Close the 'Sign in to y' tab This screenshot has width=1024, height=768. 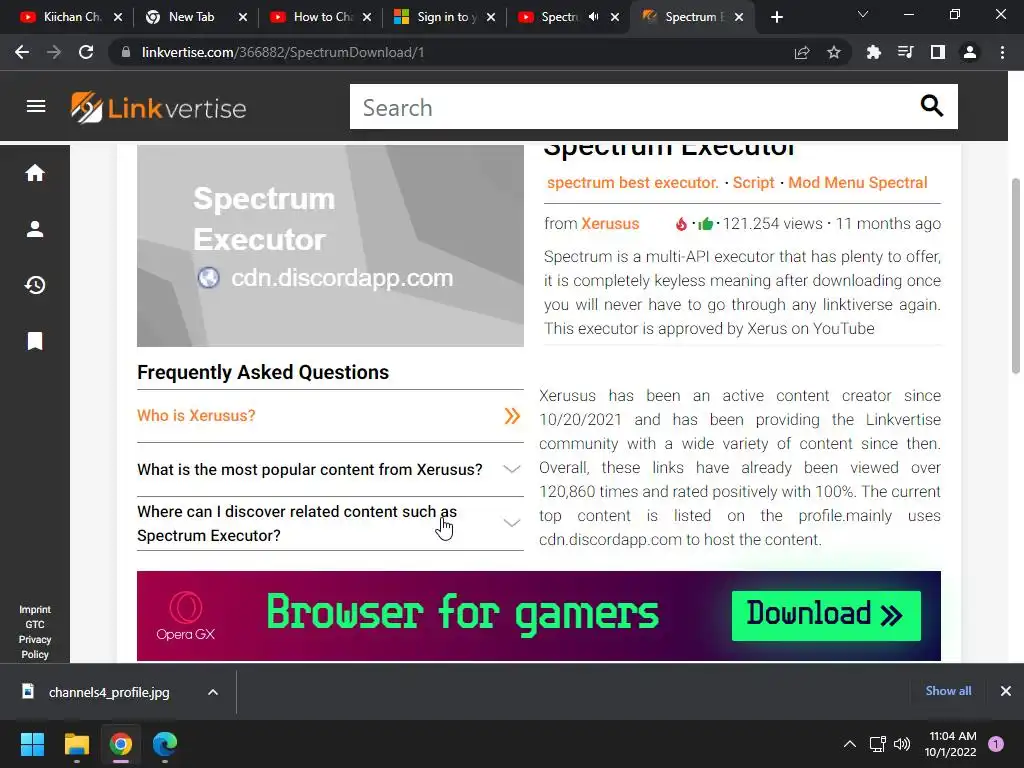[x=491, y=17]
